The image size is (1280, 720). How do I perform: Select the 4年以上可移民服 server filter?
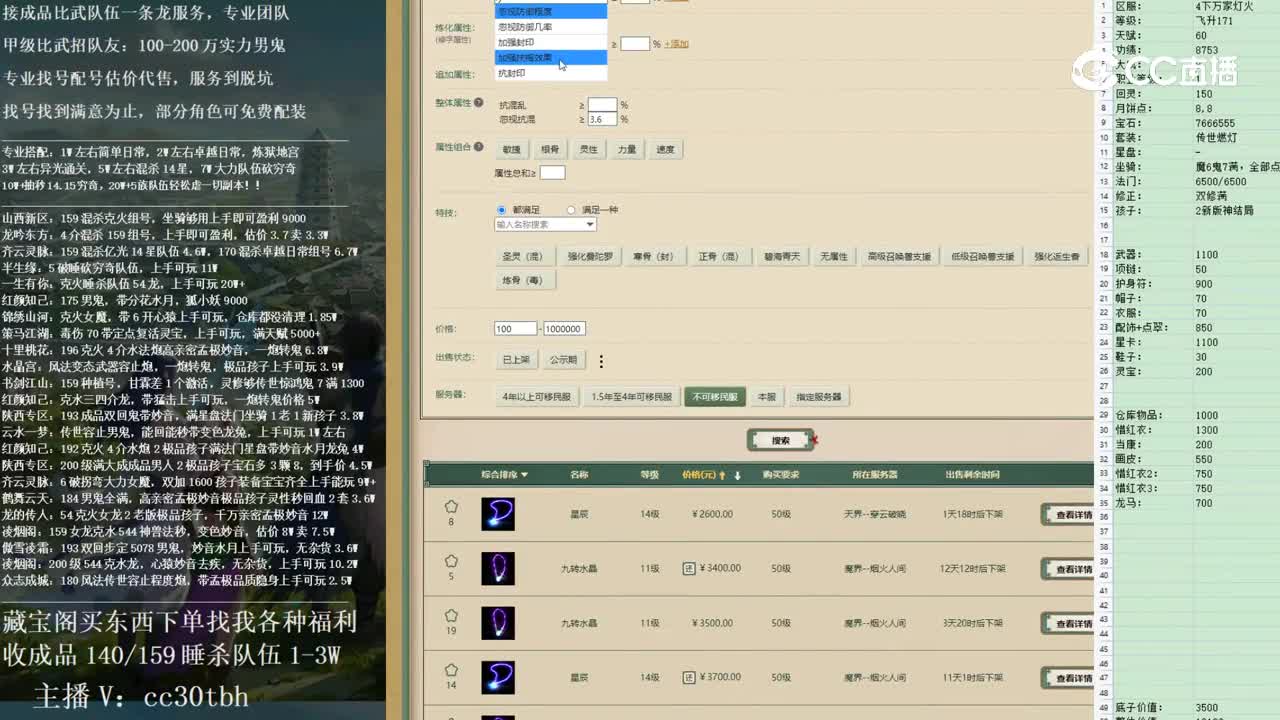tap(537, 397)
